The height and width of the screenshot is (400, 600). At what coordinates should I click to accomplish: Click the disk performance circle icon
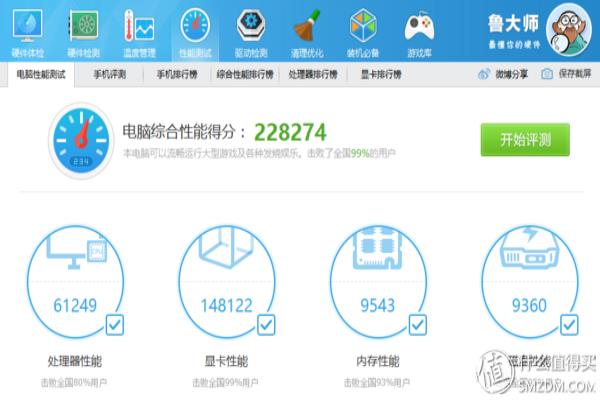(530, 282)
